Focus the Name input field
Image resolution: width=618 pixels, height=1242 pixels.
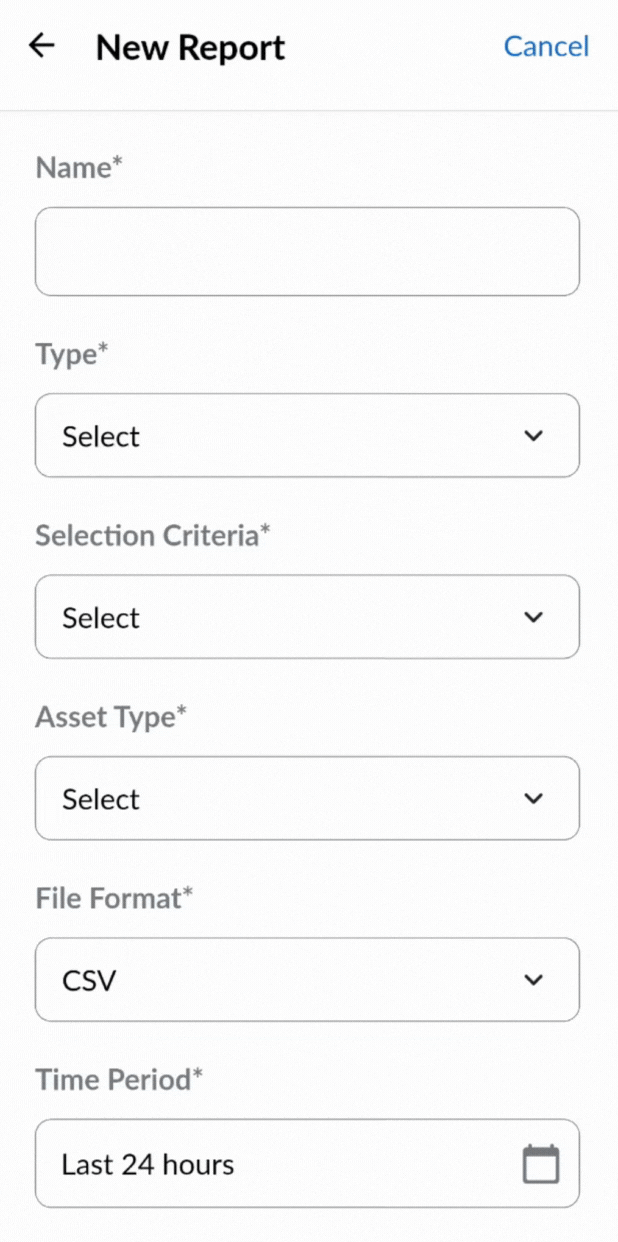coord(307,251)
